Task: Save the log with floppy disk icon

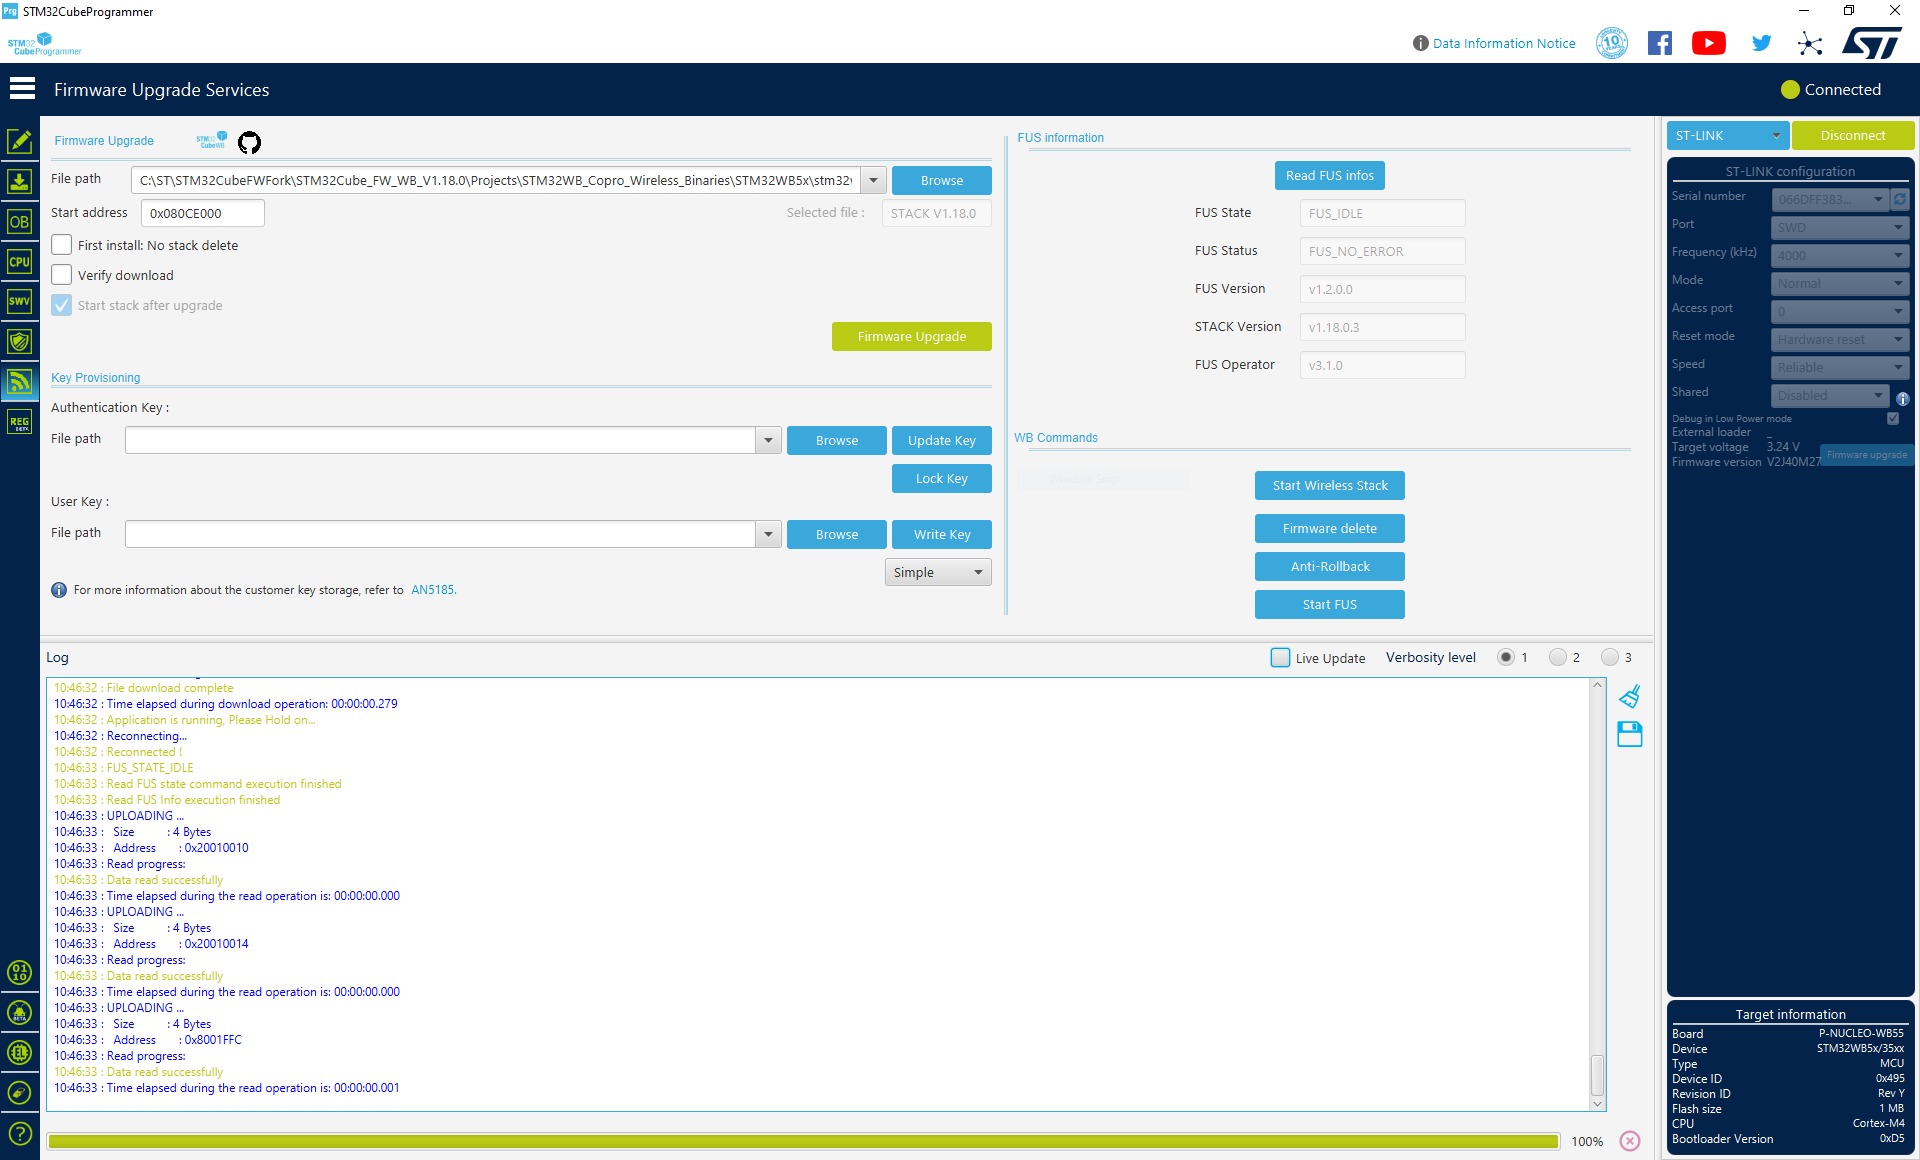Action: (1629, 735)
